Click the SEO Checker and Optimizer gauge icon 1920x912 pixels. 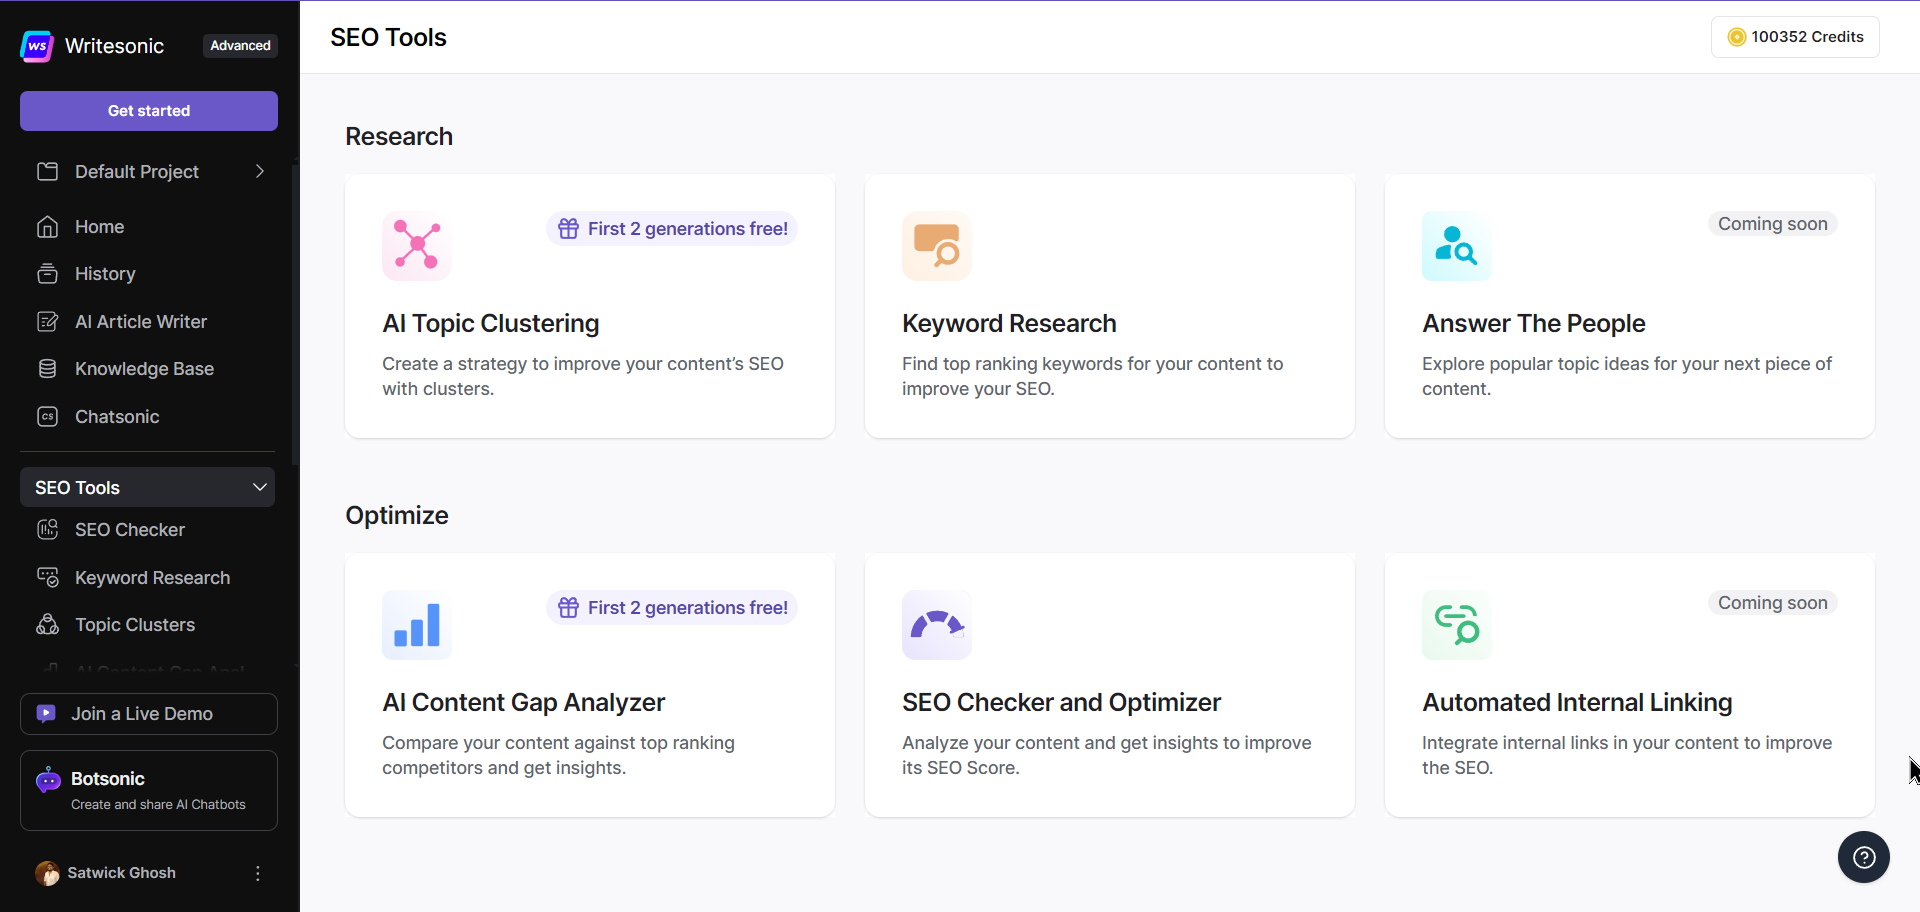point(936,625)
